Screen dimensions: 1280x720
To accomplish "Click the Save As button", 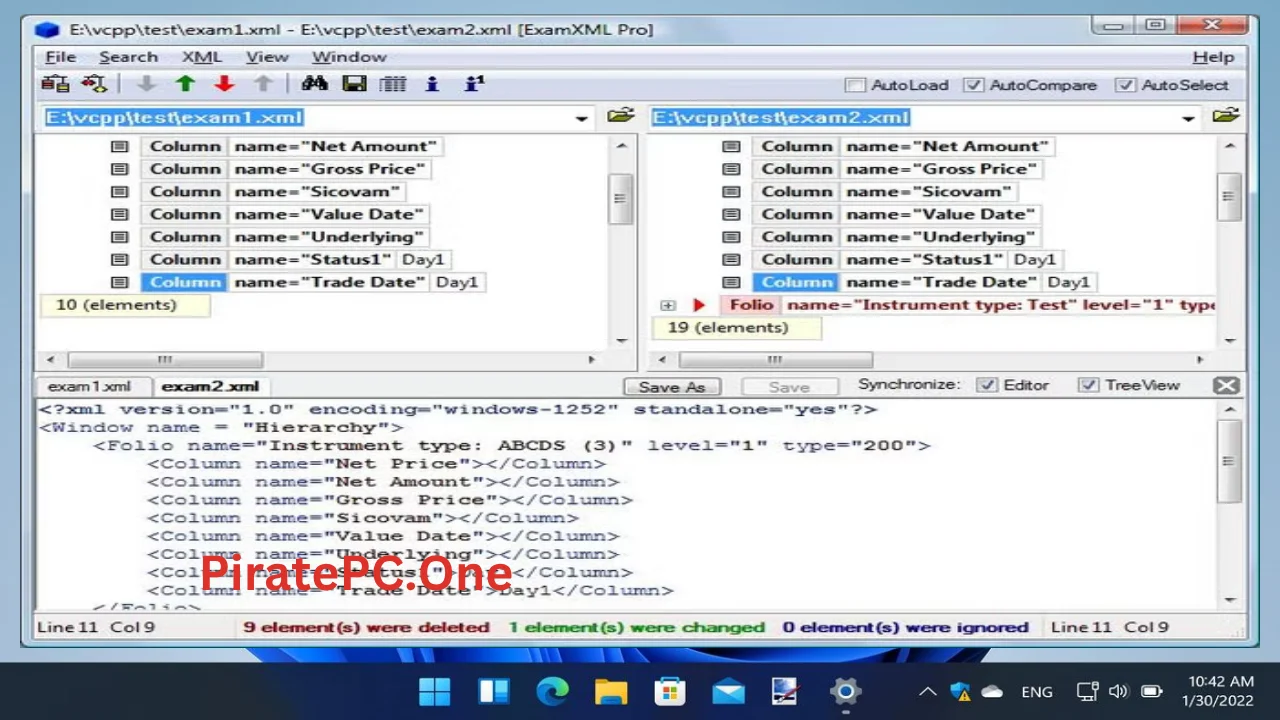I will pyautogui.click(x=672, y=386).
